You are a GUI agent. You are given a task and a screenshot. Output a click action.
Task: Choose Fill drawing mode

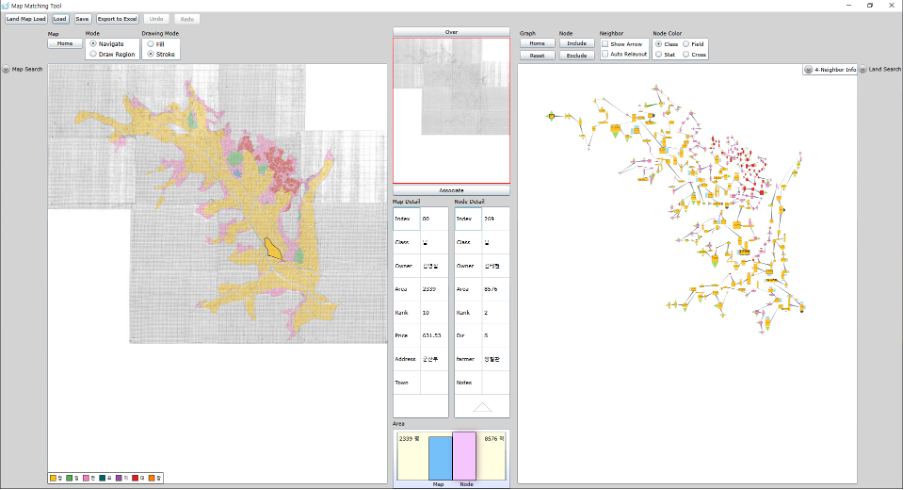pos(150,44)
